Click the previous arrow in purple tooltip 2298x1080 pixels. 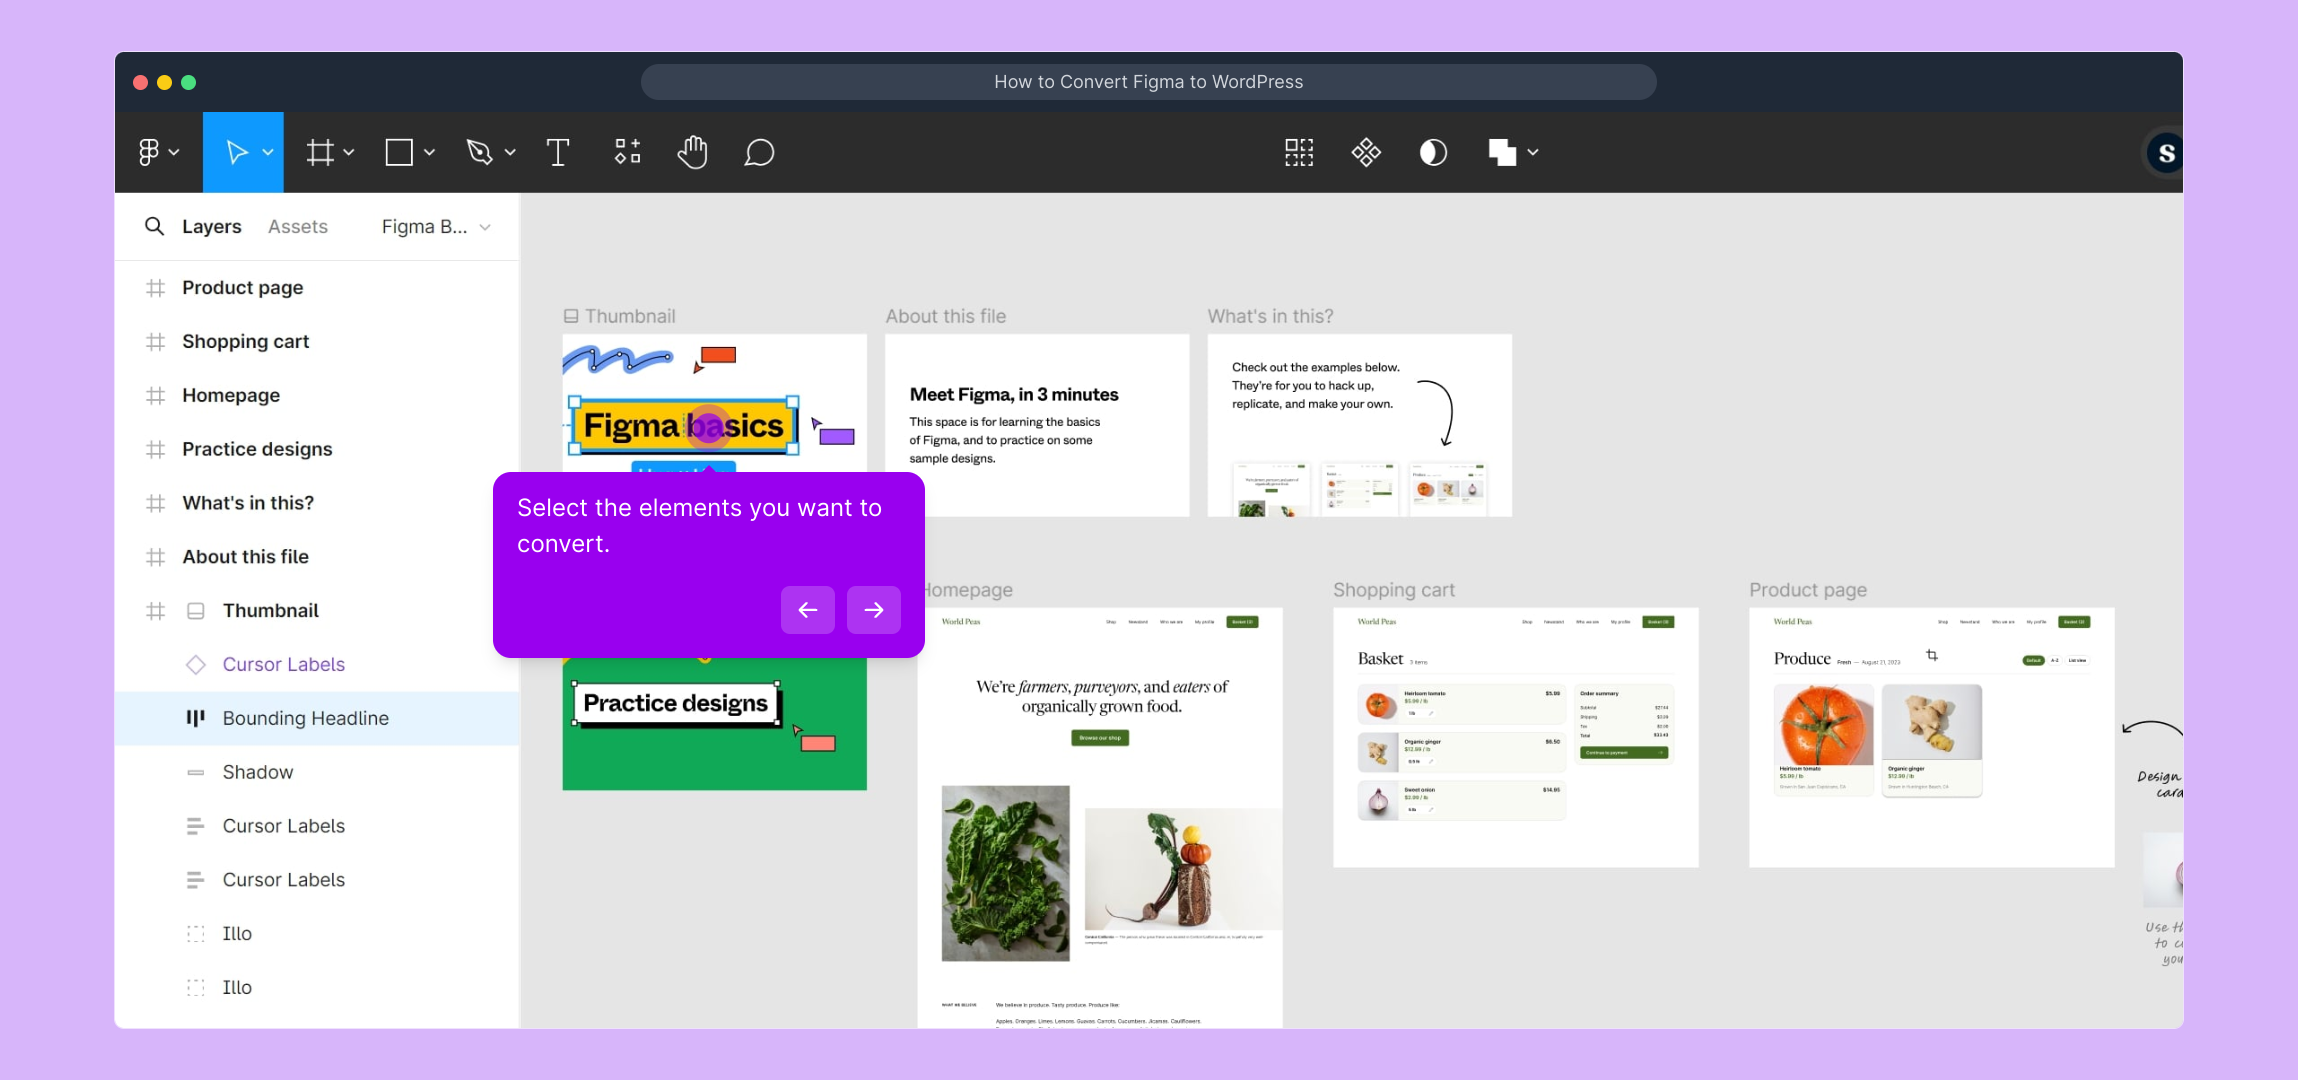tap(807, 610)
